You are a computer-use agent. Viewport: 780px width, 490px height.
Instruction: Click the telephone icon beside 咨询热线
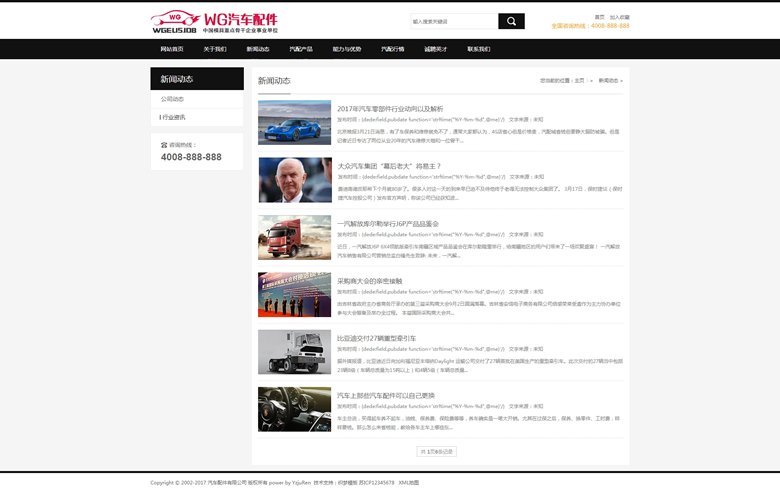click(164, 145)
